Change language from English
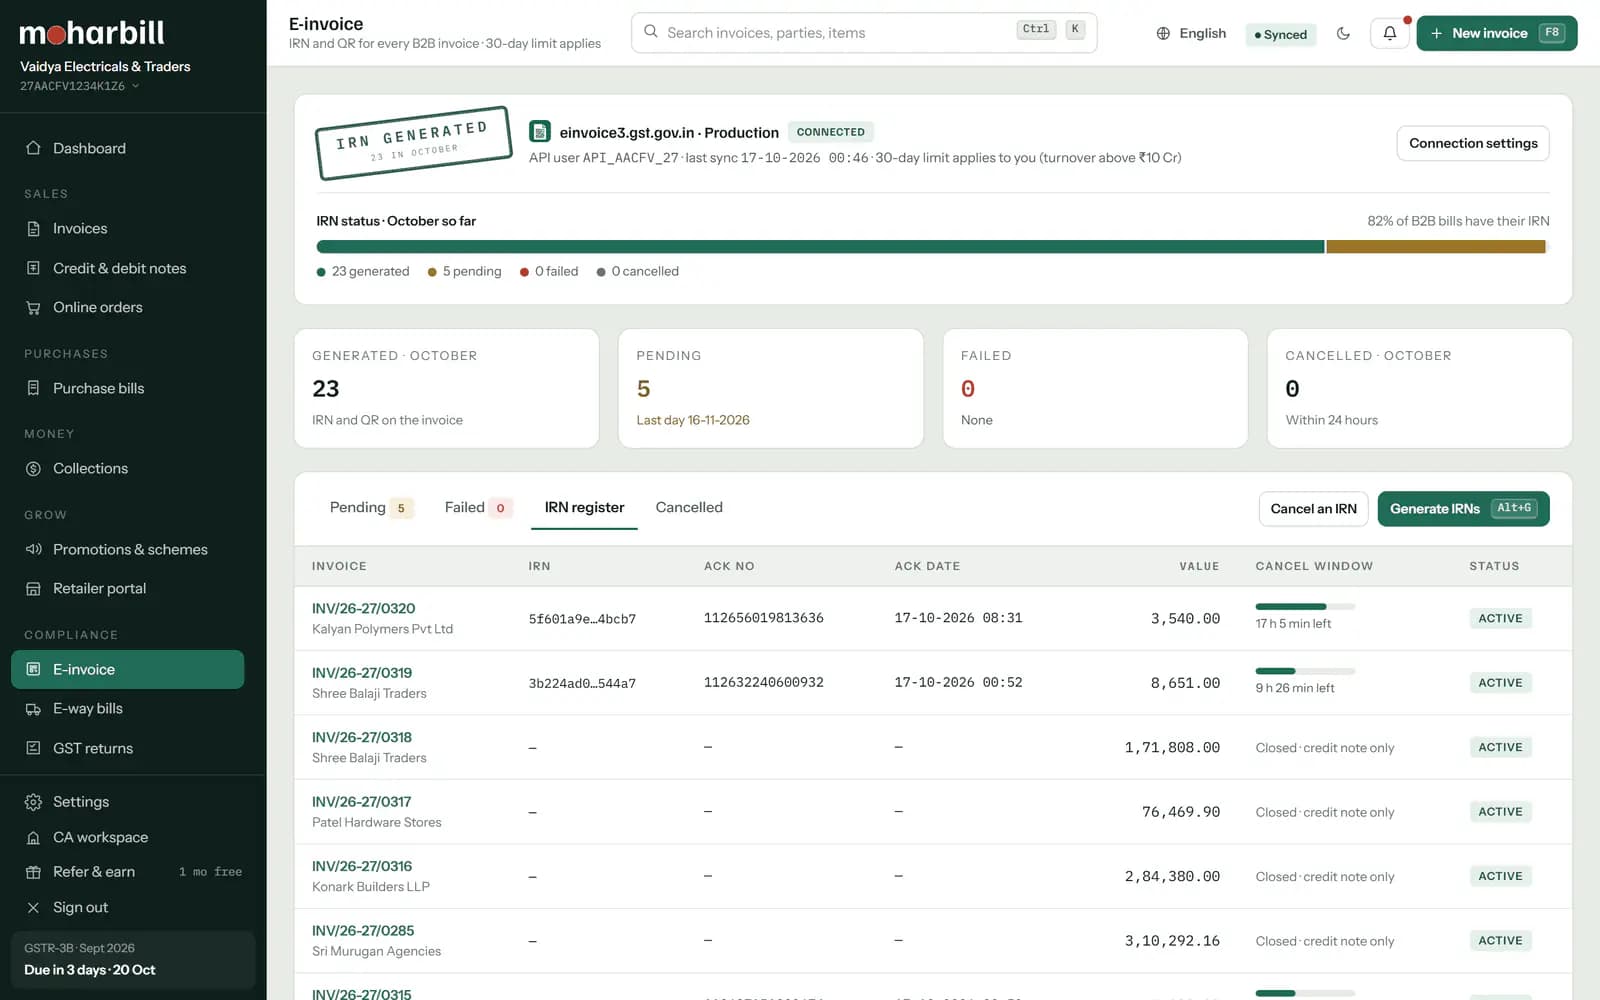Image resolution: width=1600 pixels, height=1000 pixels. tap(1191, 33)
